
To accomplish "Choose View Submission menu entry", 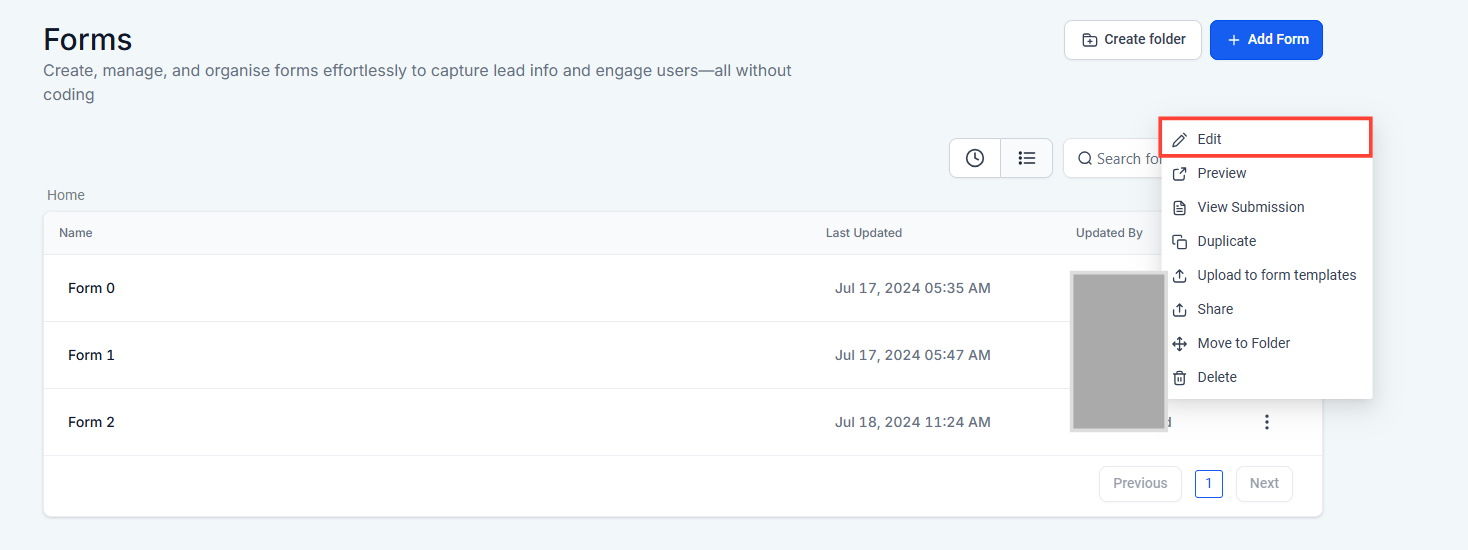I will coord(1250,208).
